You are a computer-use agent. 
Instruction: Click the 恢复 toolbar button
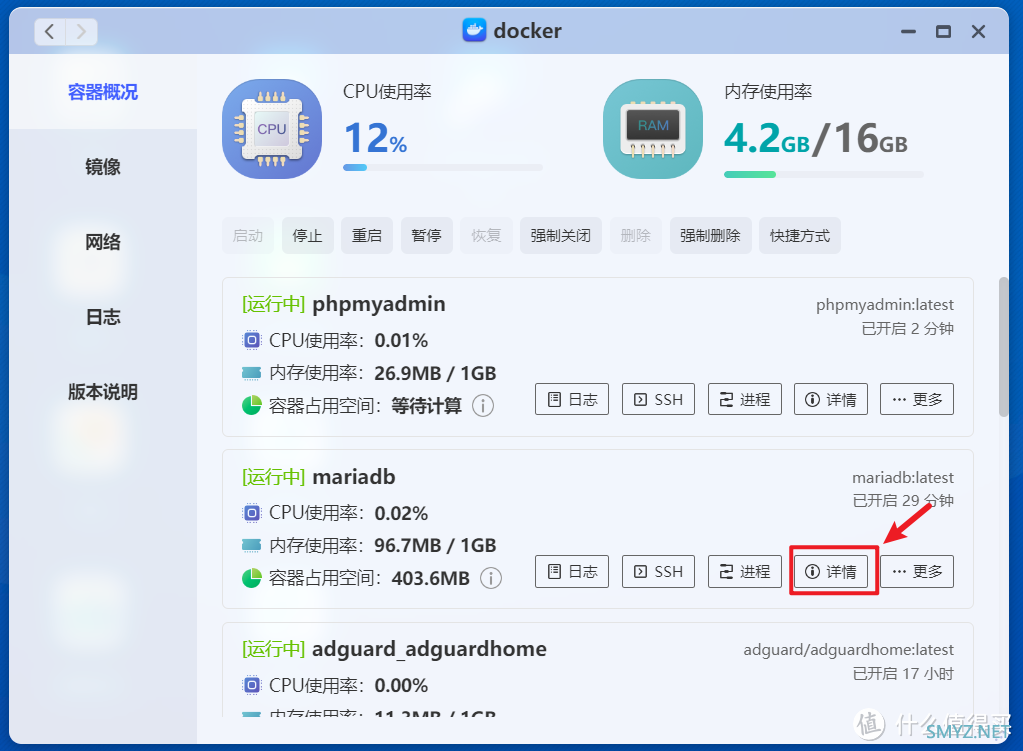coord(486,236)
